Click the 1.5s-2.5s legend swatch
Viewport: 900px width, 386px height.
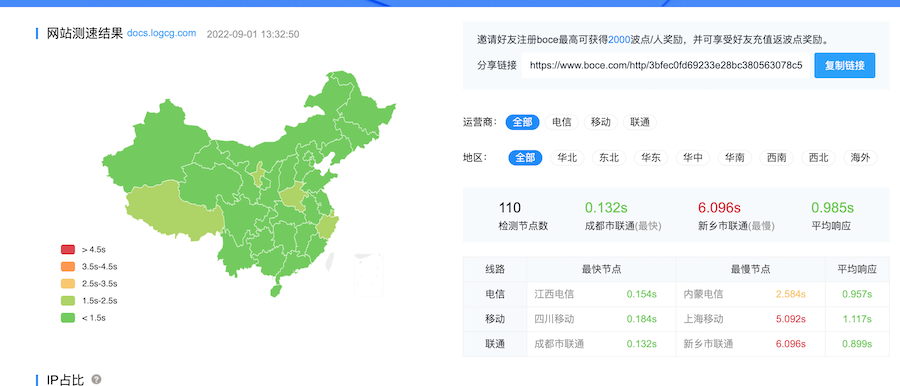click(x=68, y=300)
